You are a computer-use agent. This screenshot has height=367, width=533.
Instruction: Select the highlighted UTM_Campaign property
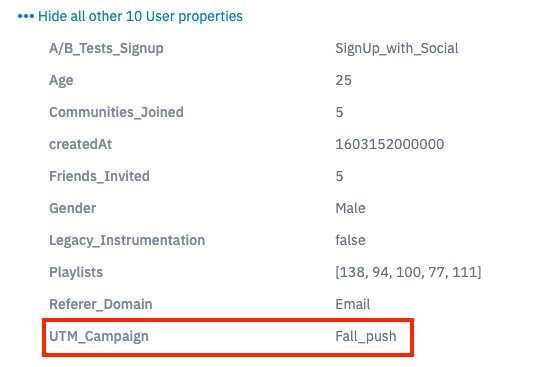tap(228, 337)
